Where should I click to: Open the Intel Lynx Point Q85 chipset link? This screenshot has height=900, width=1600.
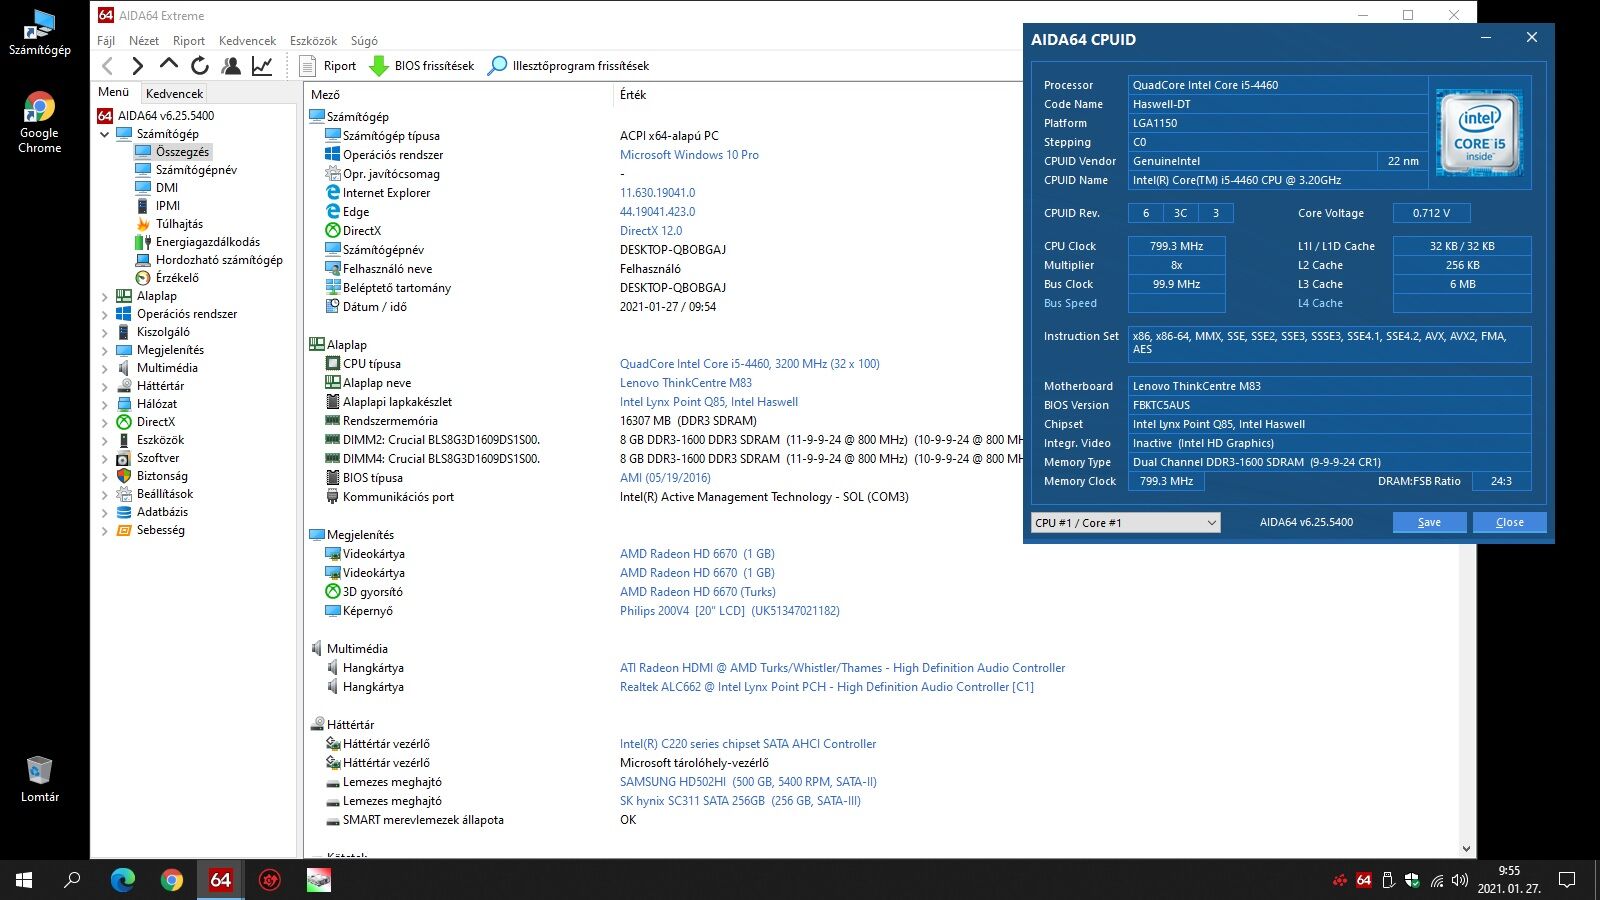tap(709, 402)
